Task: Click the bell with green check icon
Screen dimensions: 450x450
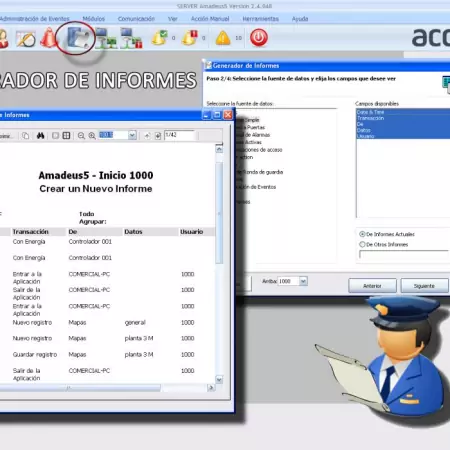Action: (160, 37)
